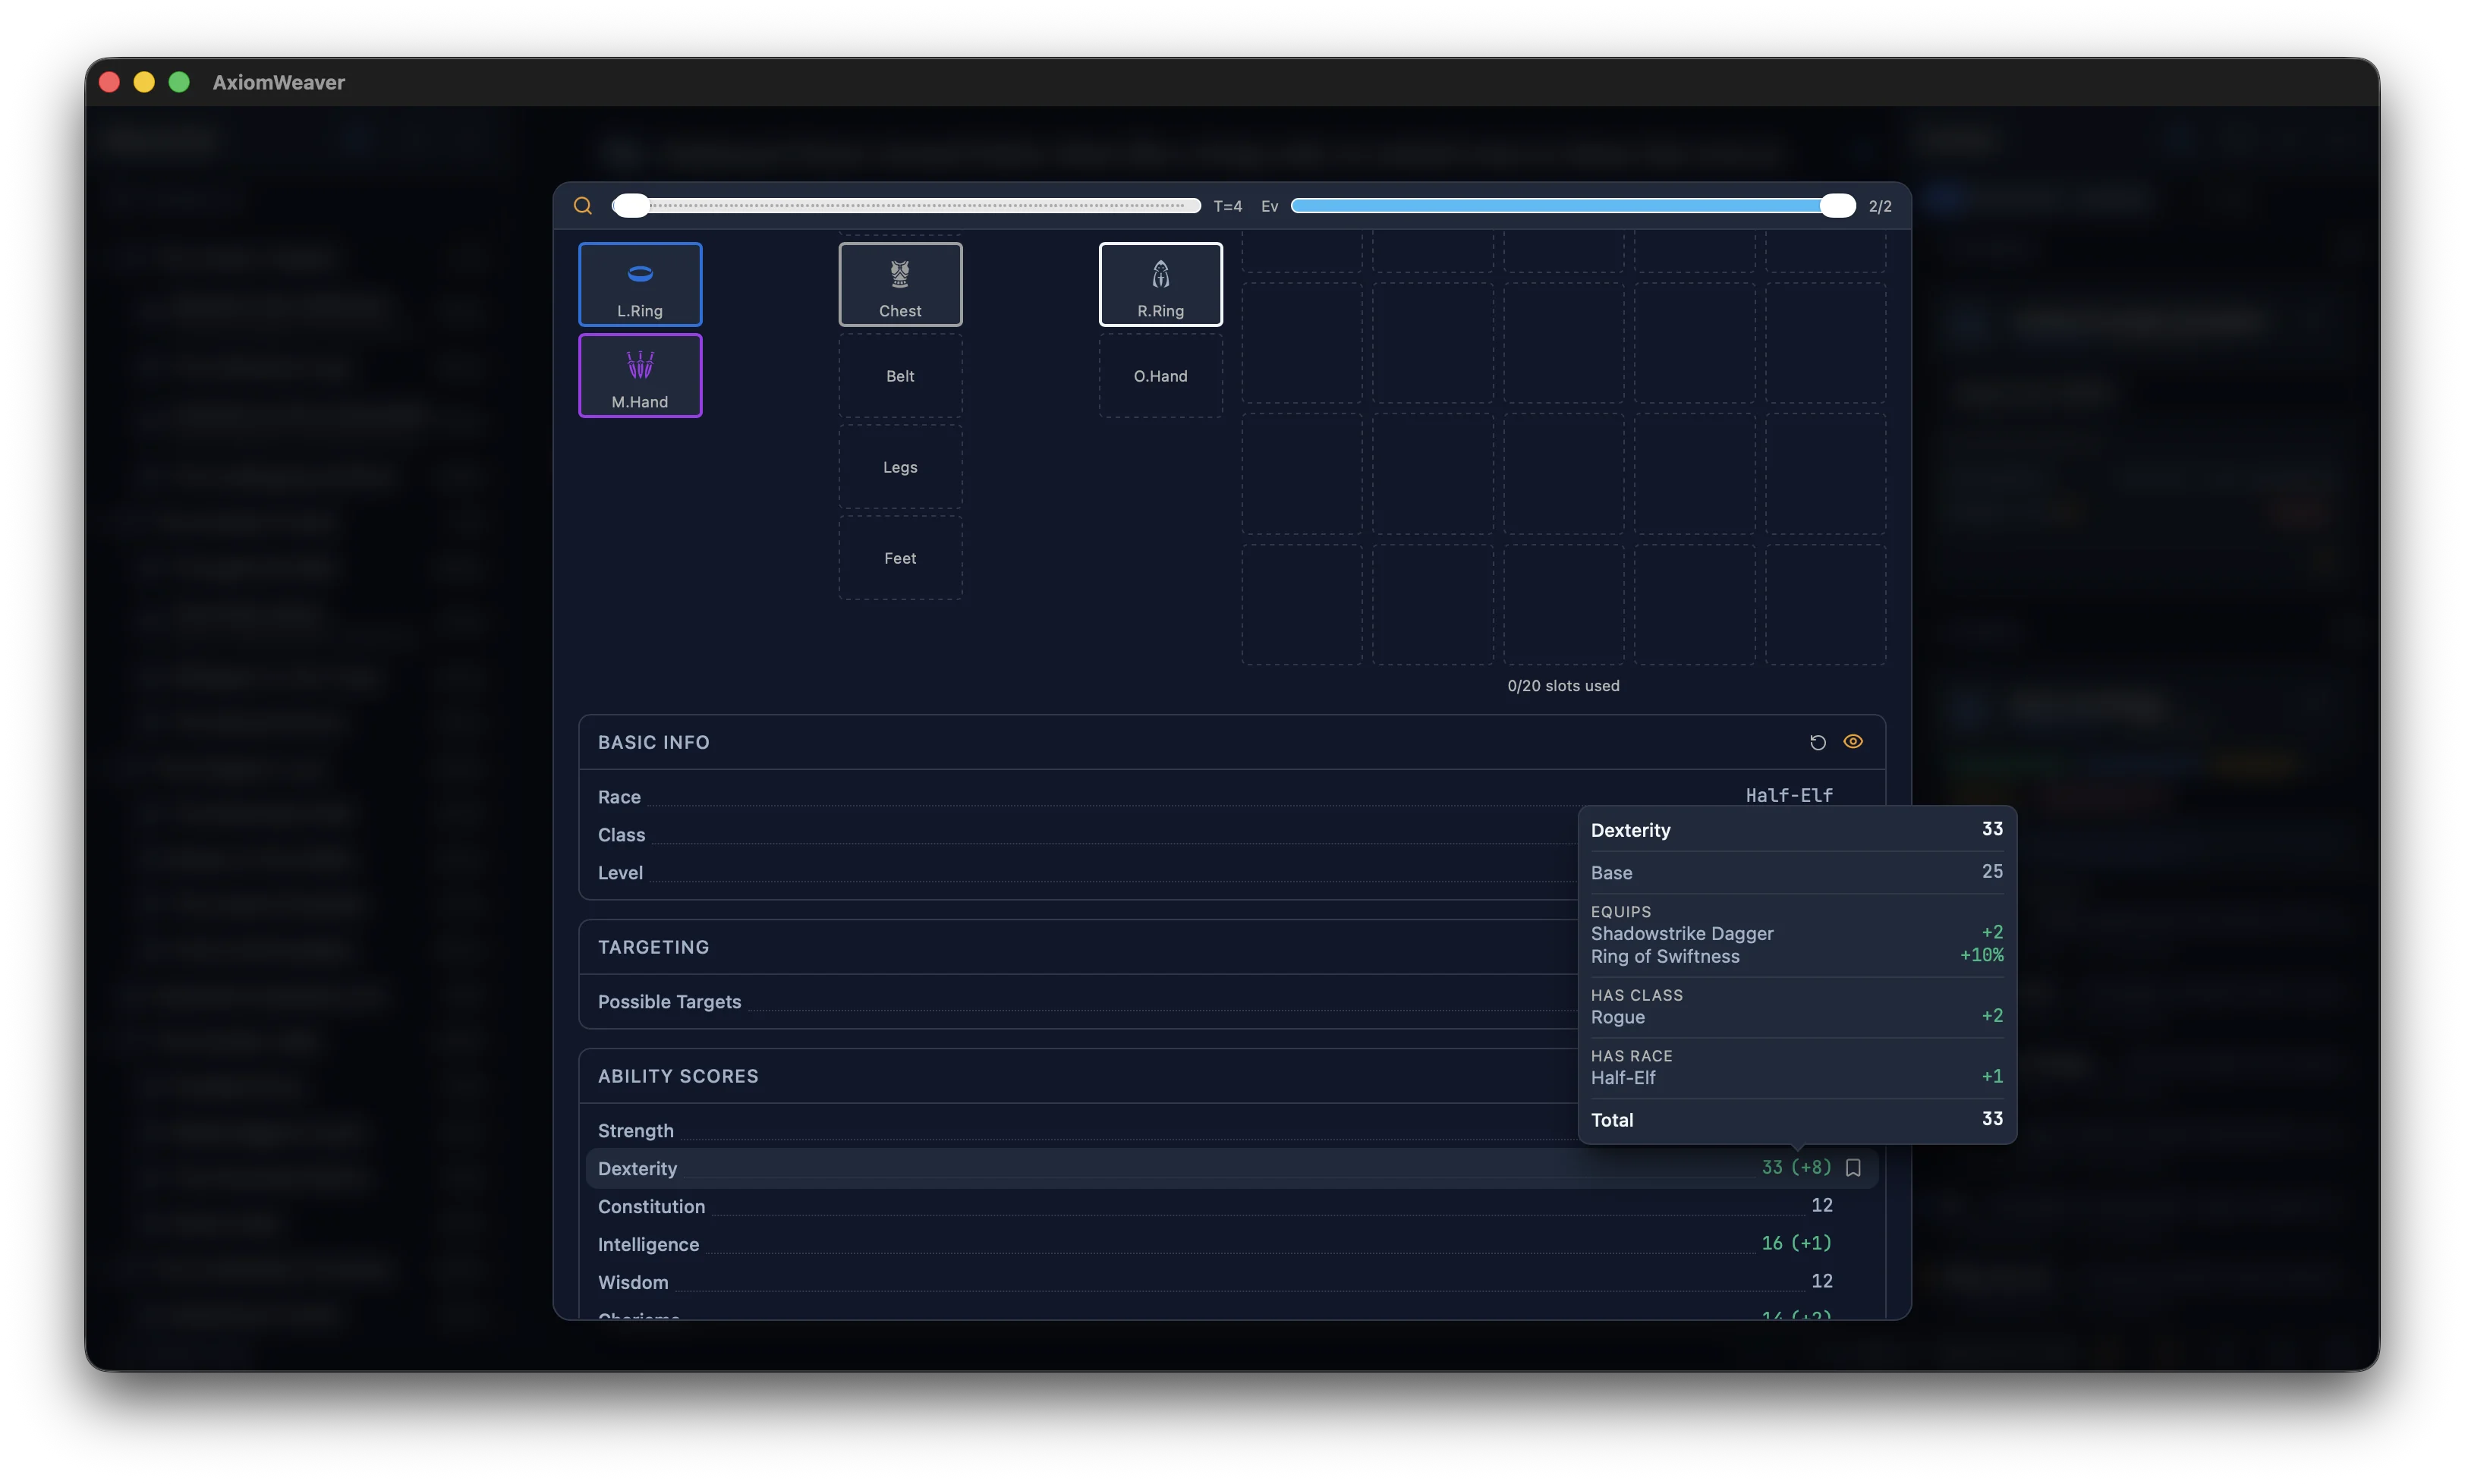Toggle the eye visibility icon in Basic Info
The width and height of the screenshot is (2465, 1484).
[1852, 742]
